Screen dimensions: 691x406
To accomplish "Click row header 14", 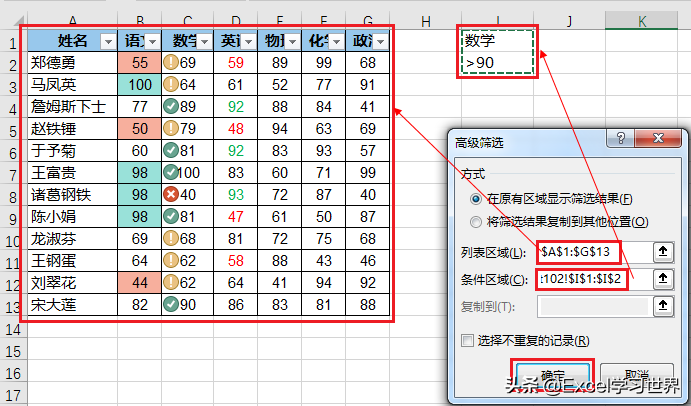I will click(x=13, y=329).
